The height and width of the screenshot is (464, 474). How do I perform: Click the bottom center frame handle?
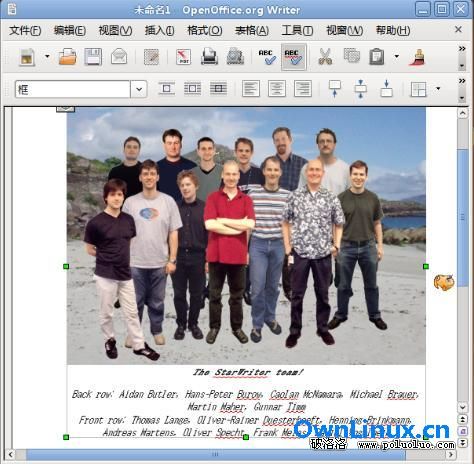[x=246, y=437]
